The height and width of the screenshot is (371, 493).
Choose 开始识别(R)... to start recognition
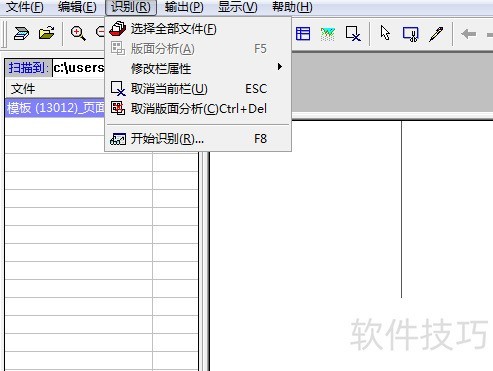198,139
